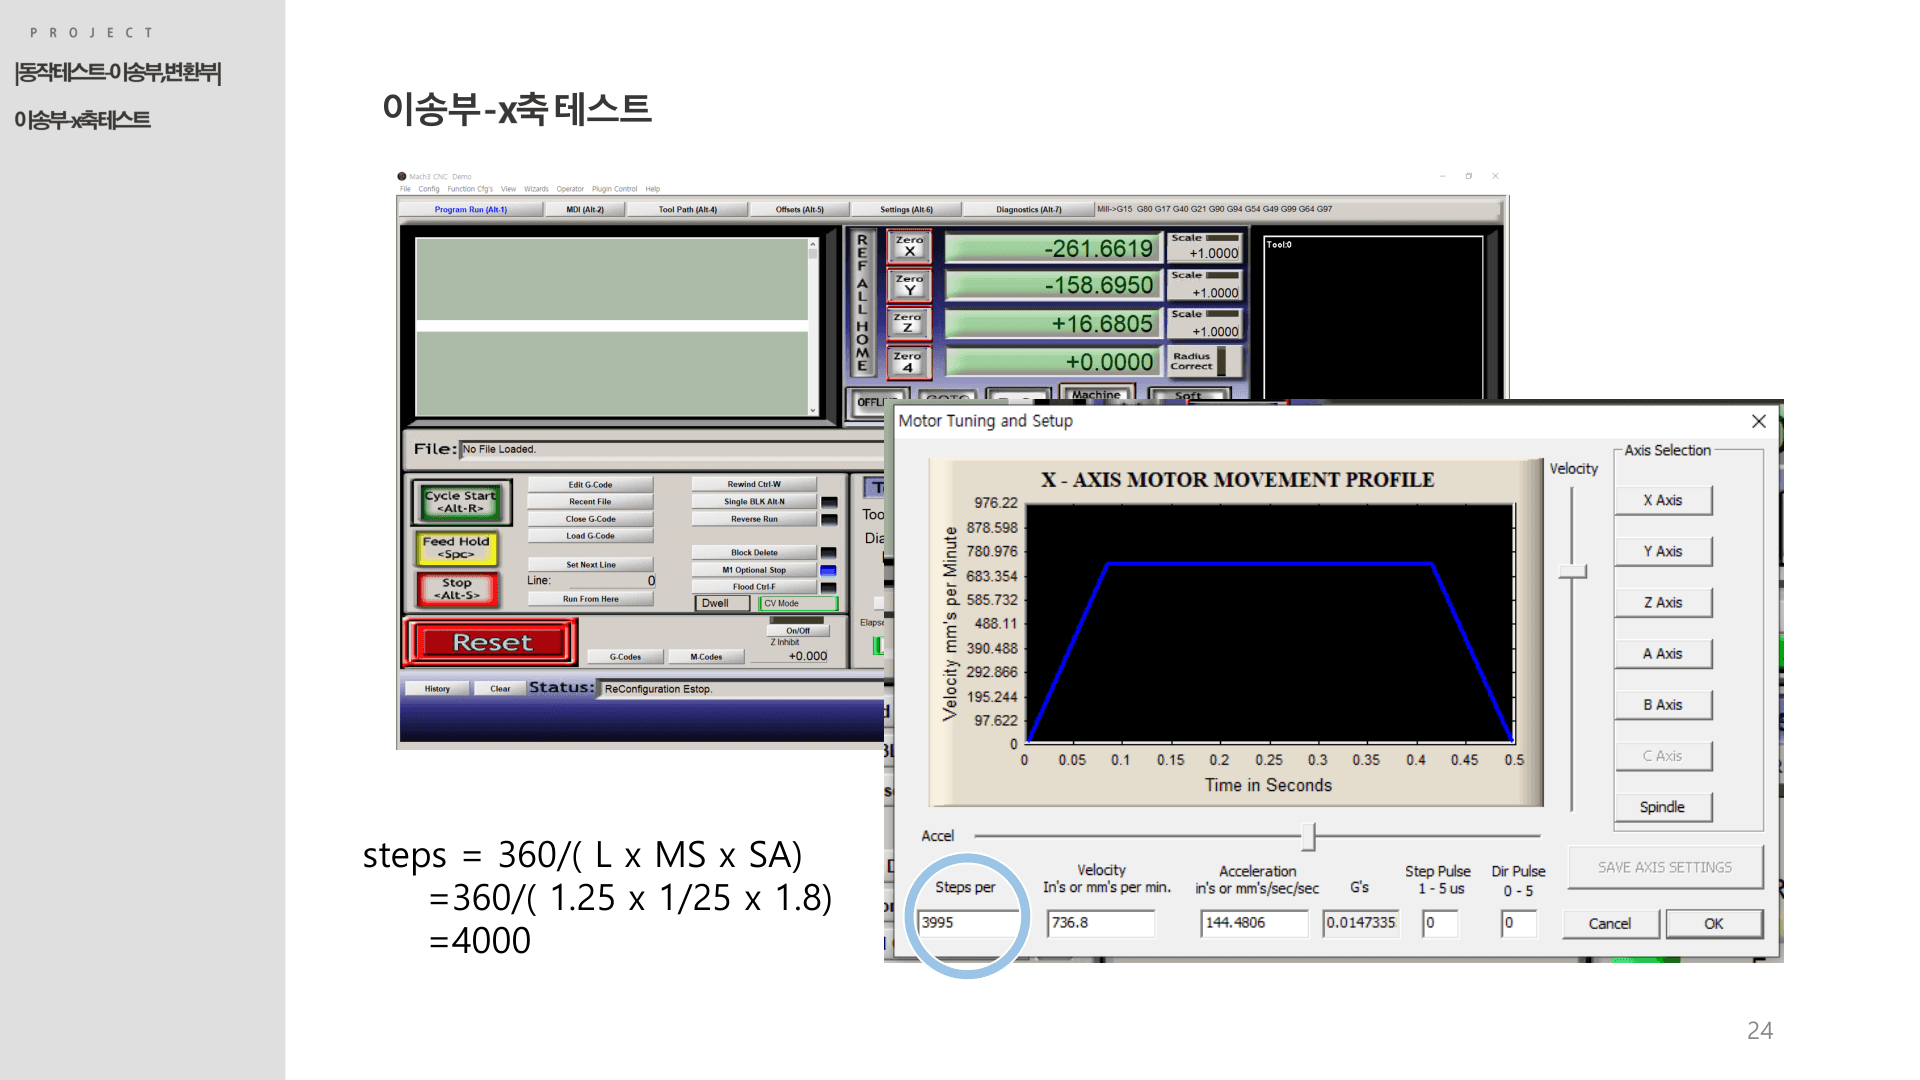The height and width of the screenshot is (1080, 1920).
Task: Open the Diagnostics (Alt-7) tab
Action: pos(1028,210)
